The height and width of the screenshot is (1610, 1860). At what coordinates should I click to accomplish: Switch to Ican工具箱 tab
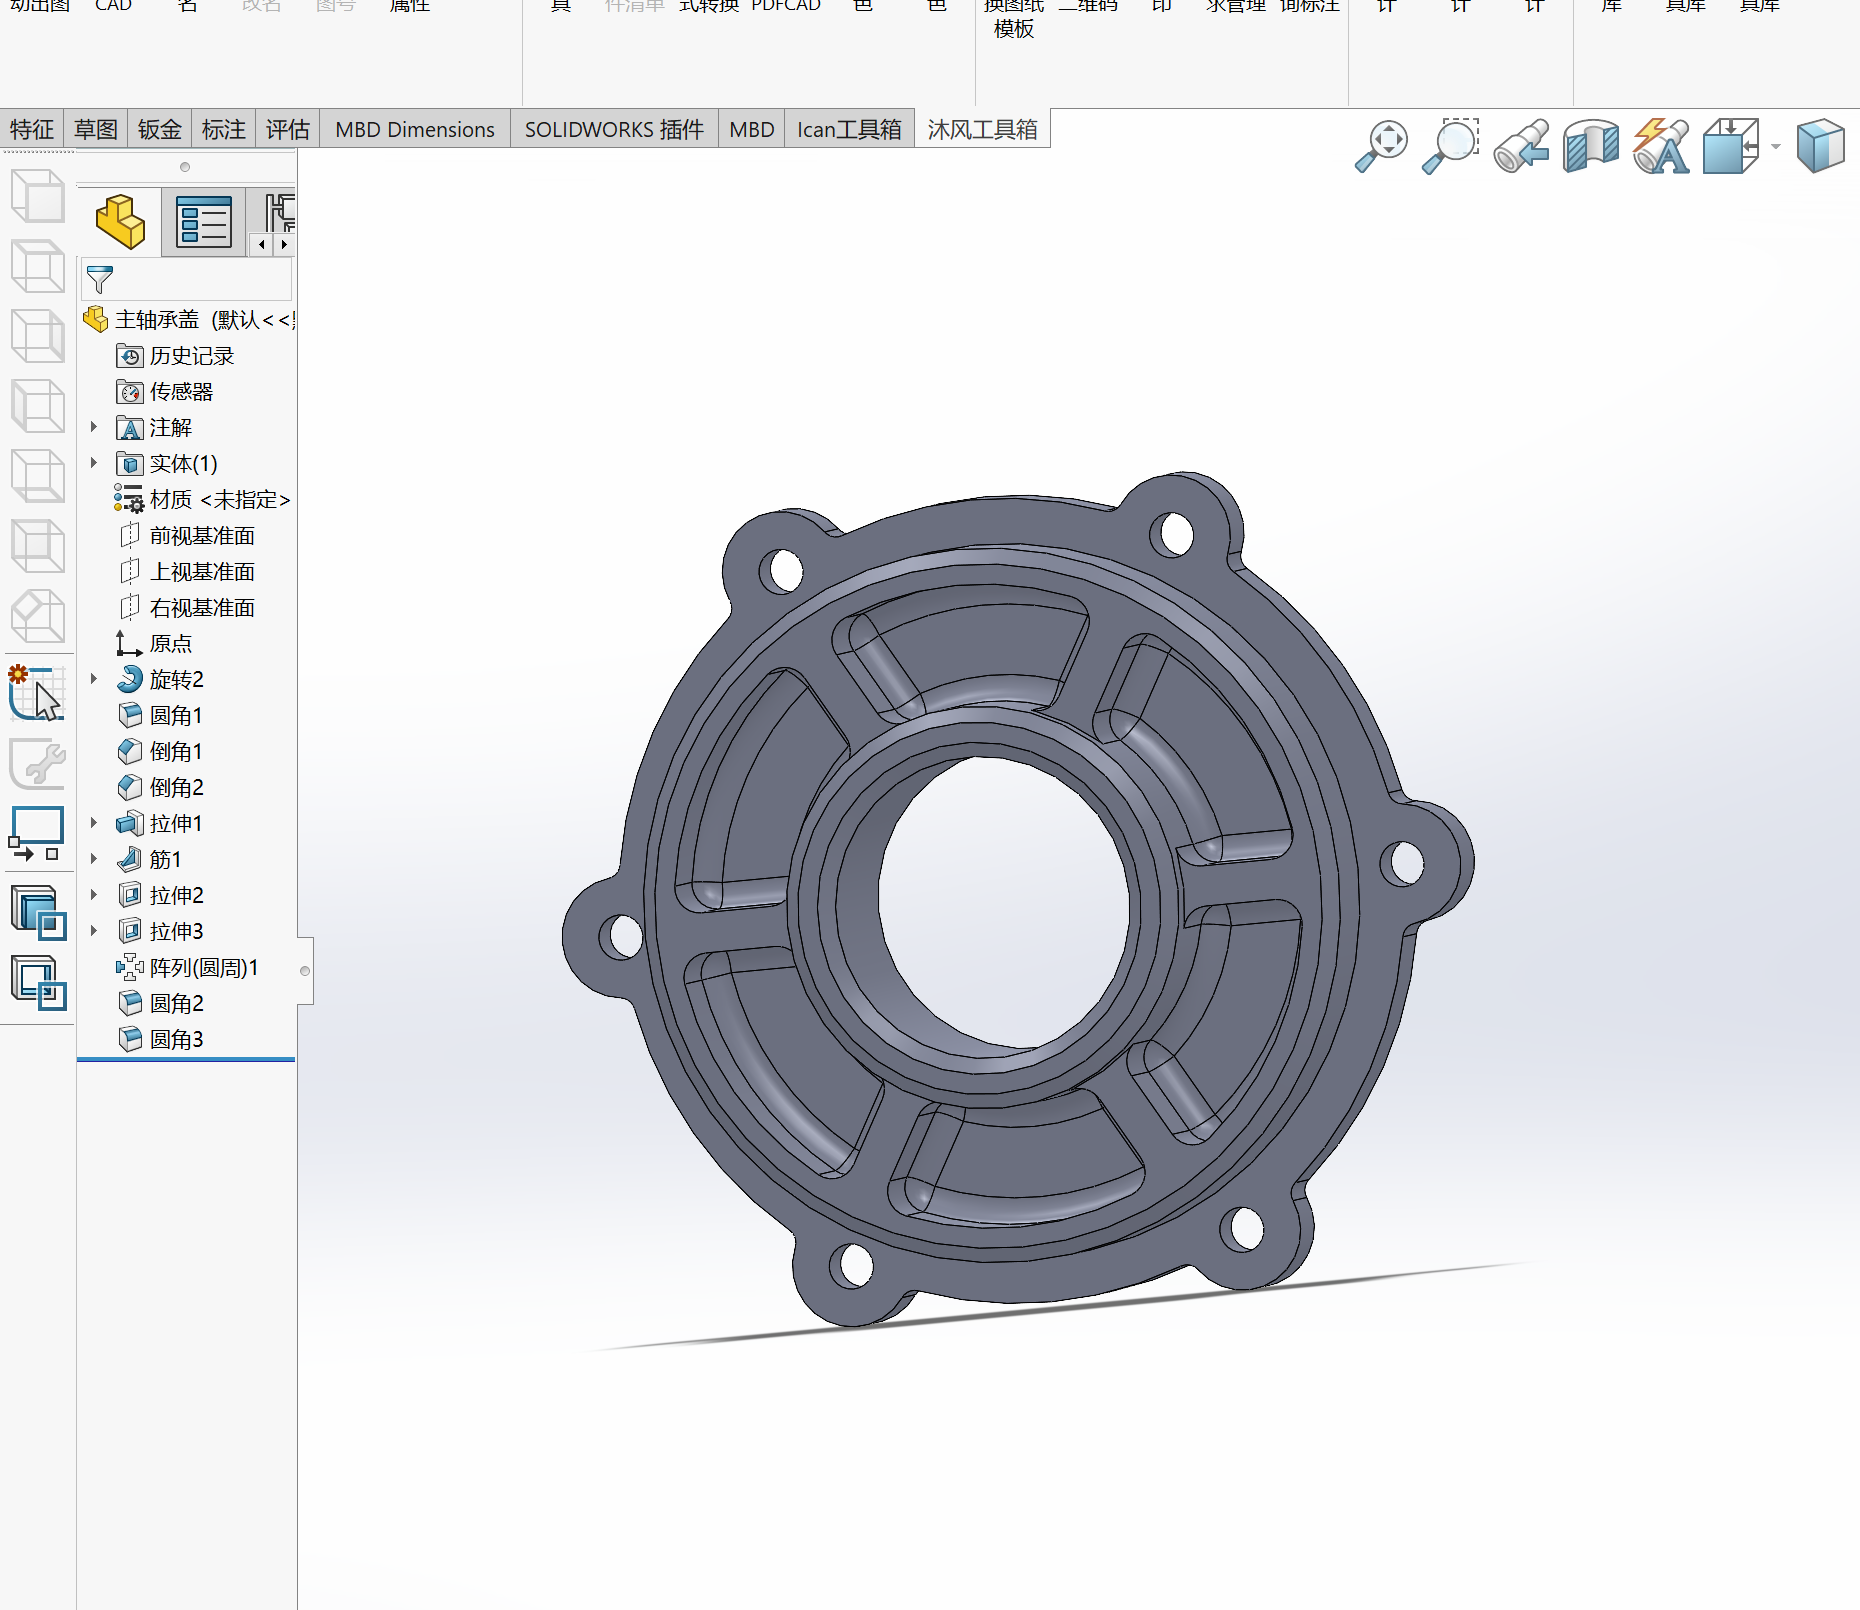click(849, 129)
